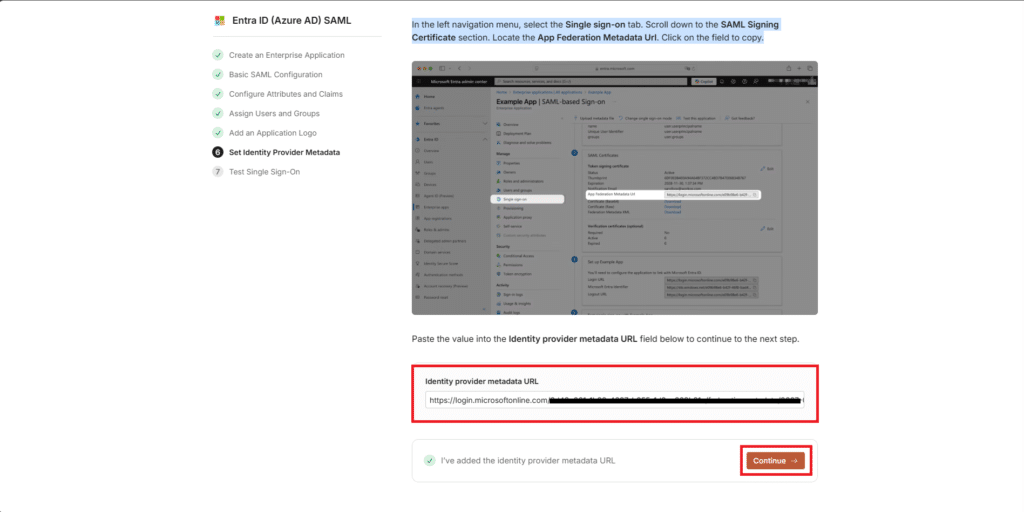1024x512 pixels.
Task: Open the Microsoft Entra admin center screenshot
Action: (615, 188)
